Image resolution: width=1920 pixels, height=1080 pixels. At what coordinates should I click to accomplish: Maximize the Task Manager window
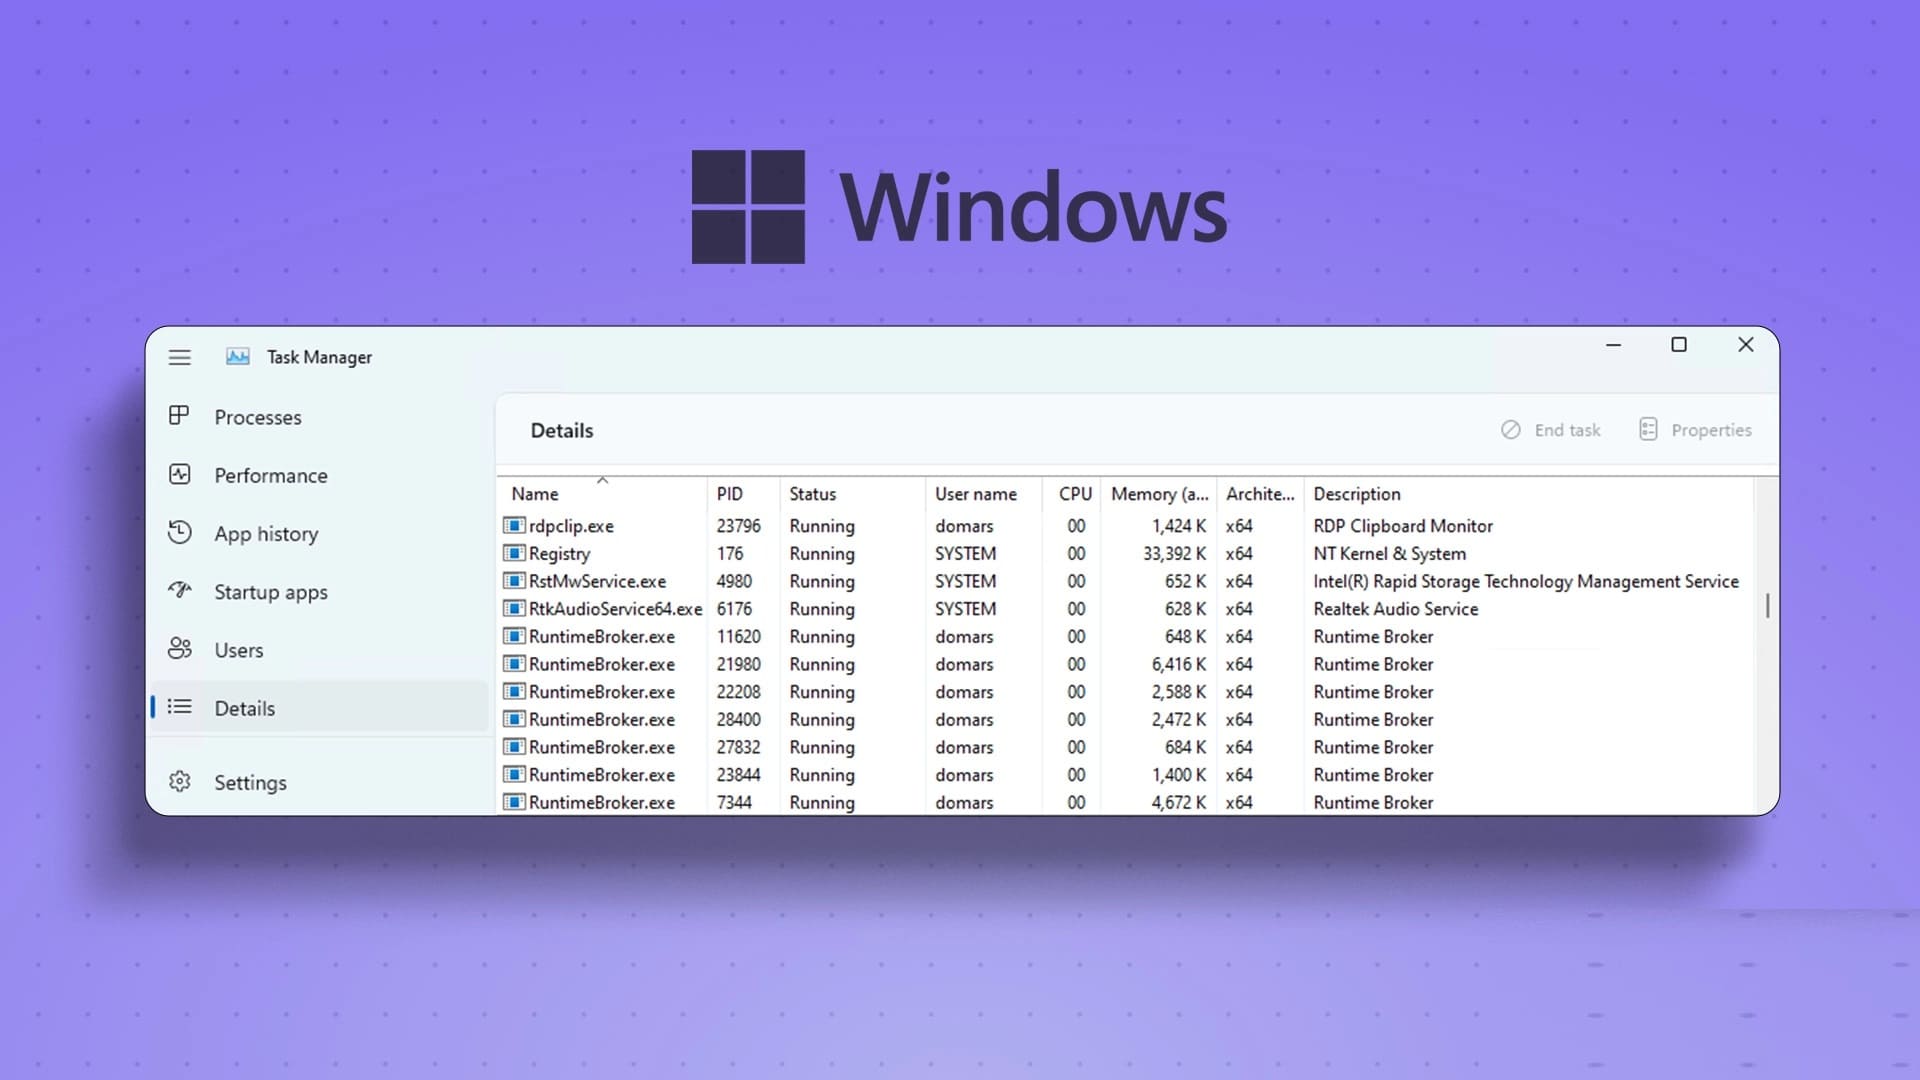point(1679,345)
